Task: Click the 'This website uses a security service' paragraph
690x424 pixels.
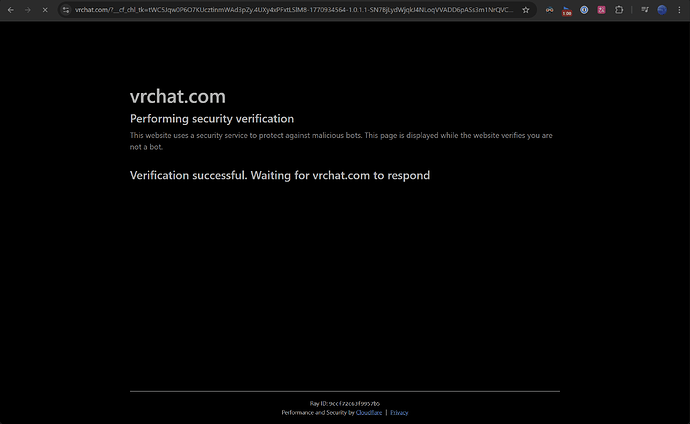Action: (341, 141)
